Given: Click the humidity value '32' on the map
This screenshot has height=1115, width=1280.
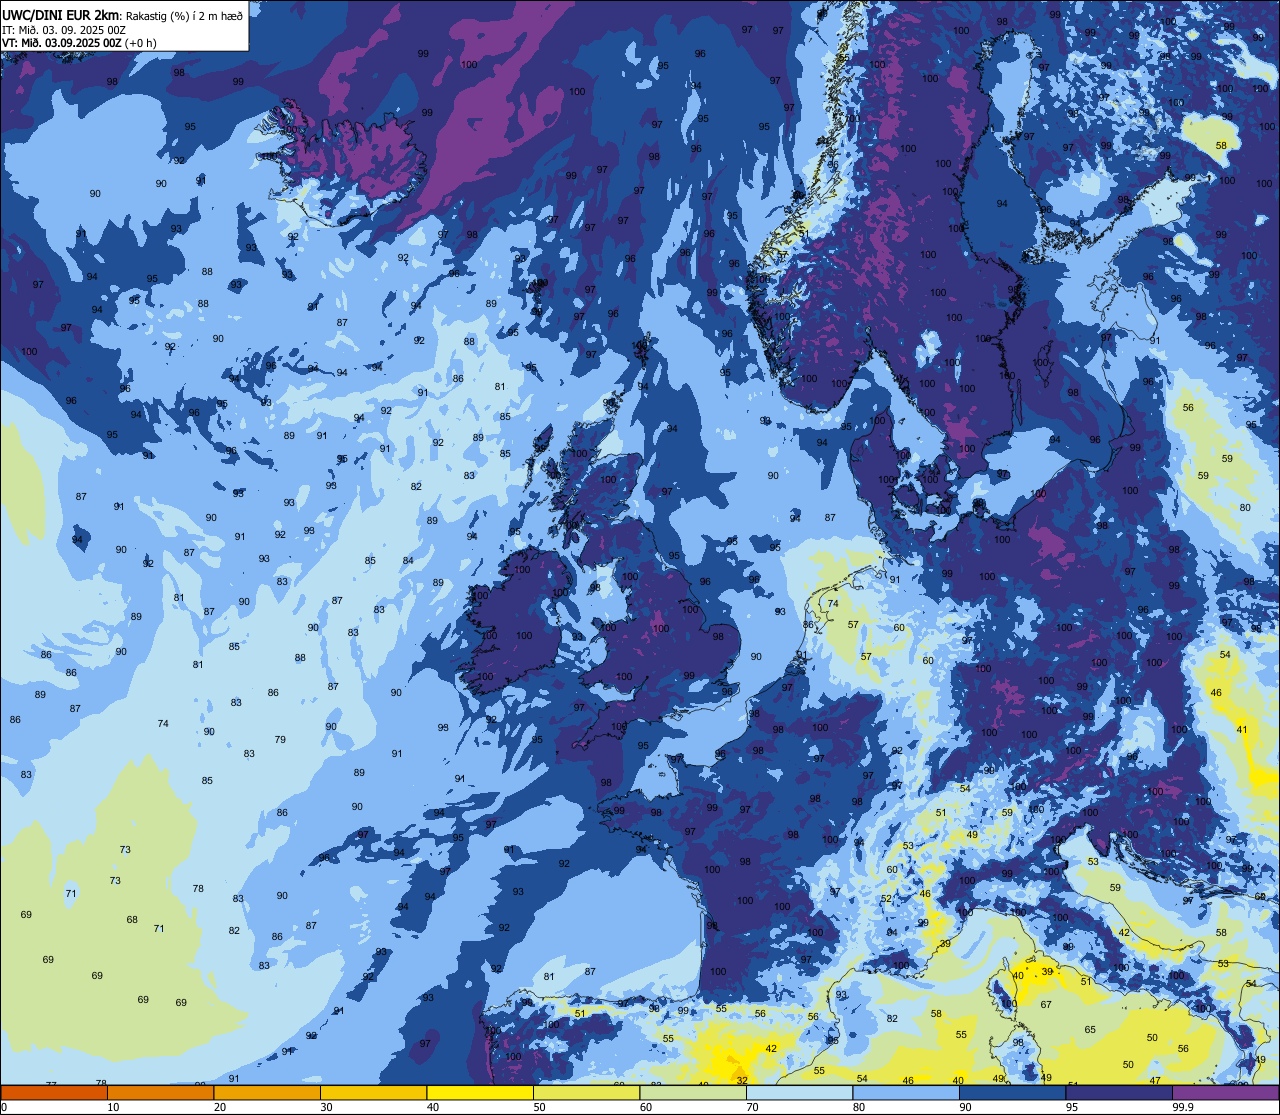Looking at the screenshot, I should pyautogui.click(x=741, y=1080).
